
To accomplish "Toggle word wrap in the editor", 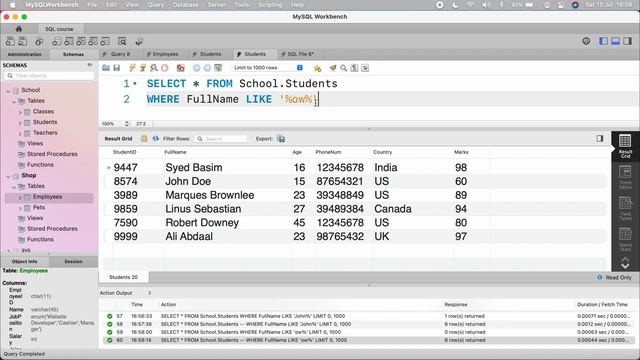I will click(365, 68).
